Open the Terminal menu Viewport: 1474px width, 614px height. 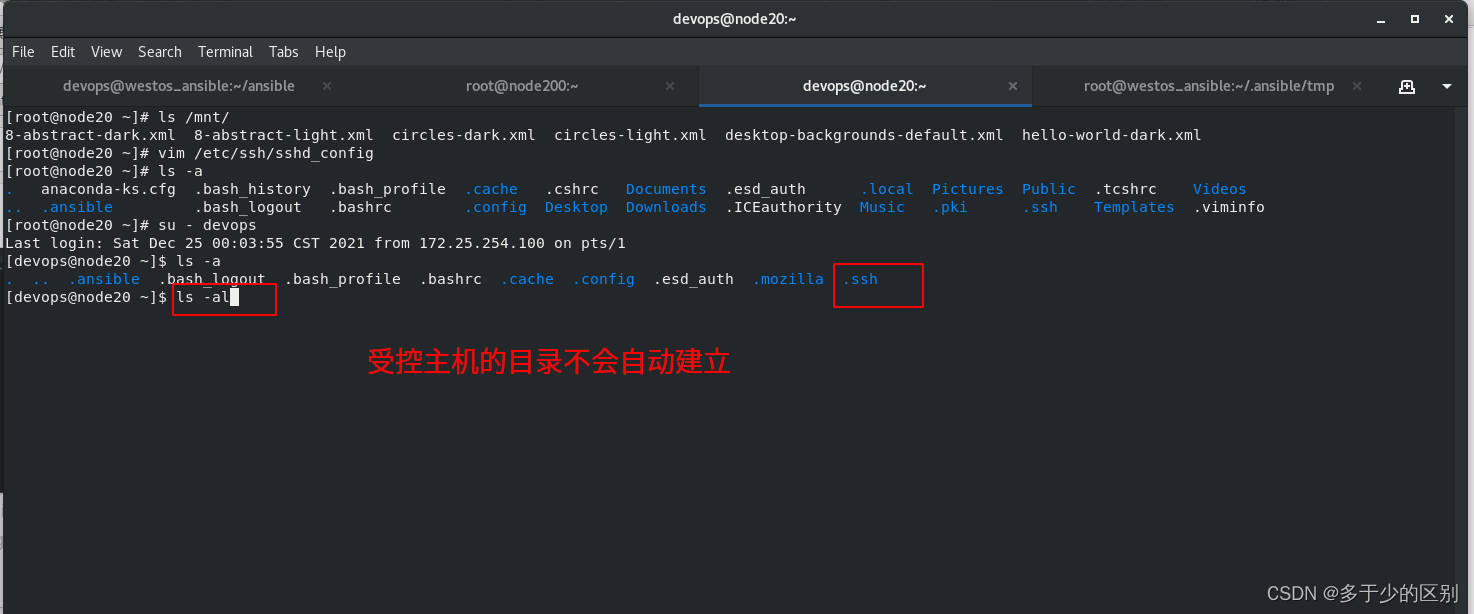tap(225, 52)
